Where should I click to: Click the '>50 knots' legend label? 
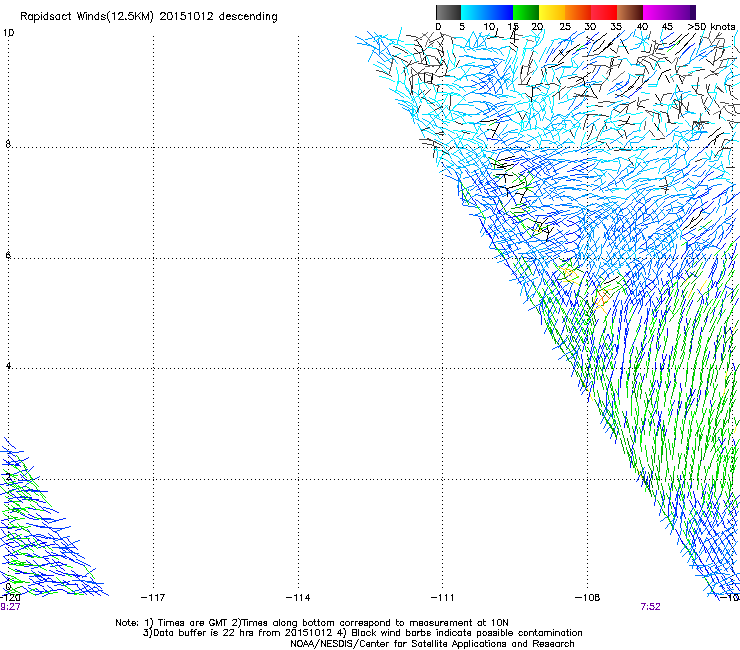711,27
